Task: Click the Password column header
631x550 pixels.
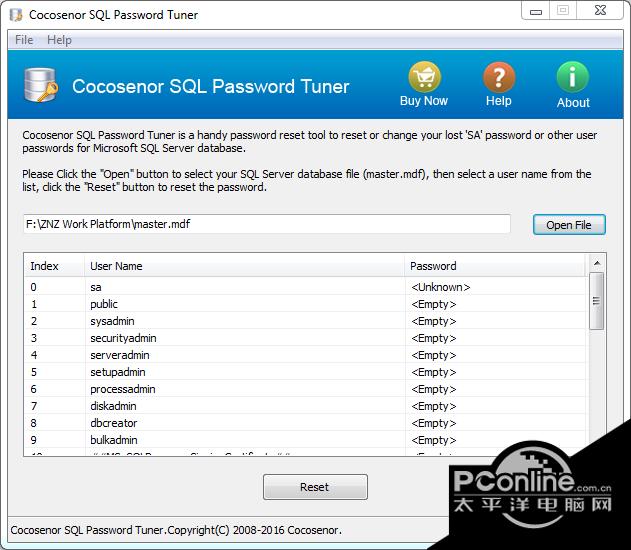Action: pyautogui.click(x=495, y=266)
